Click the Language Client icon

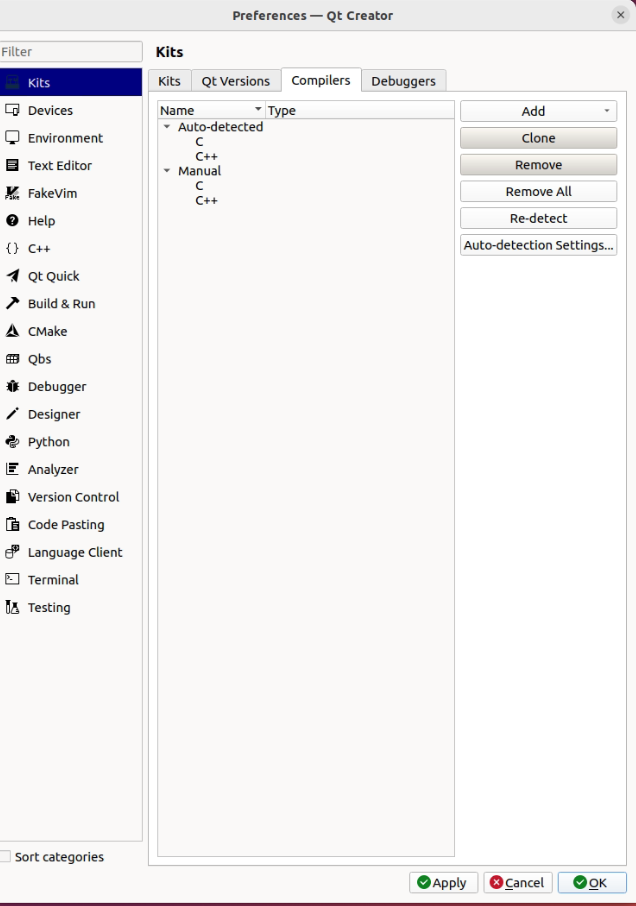tap(12, 552)
